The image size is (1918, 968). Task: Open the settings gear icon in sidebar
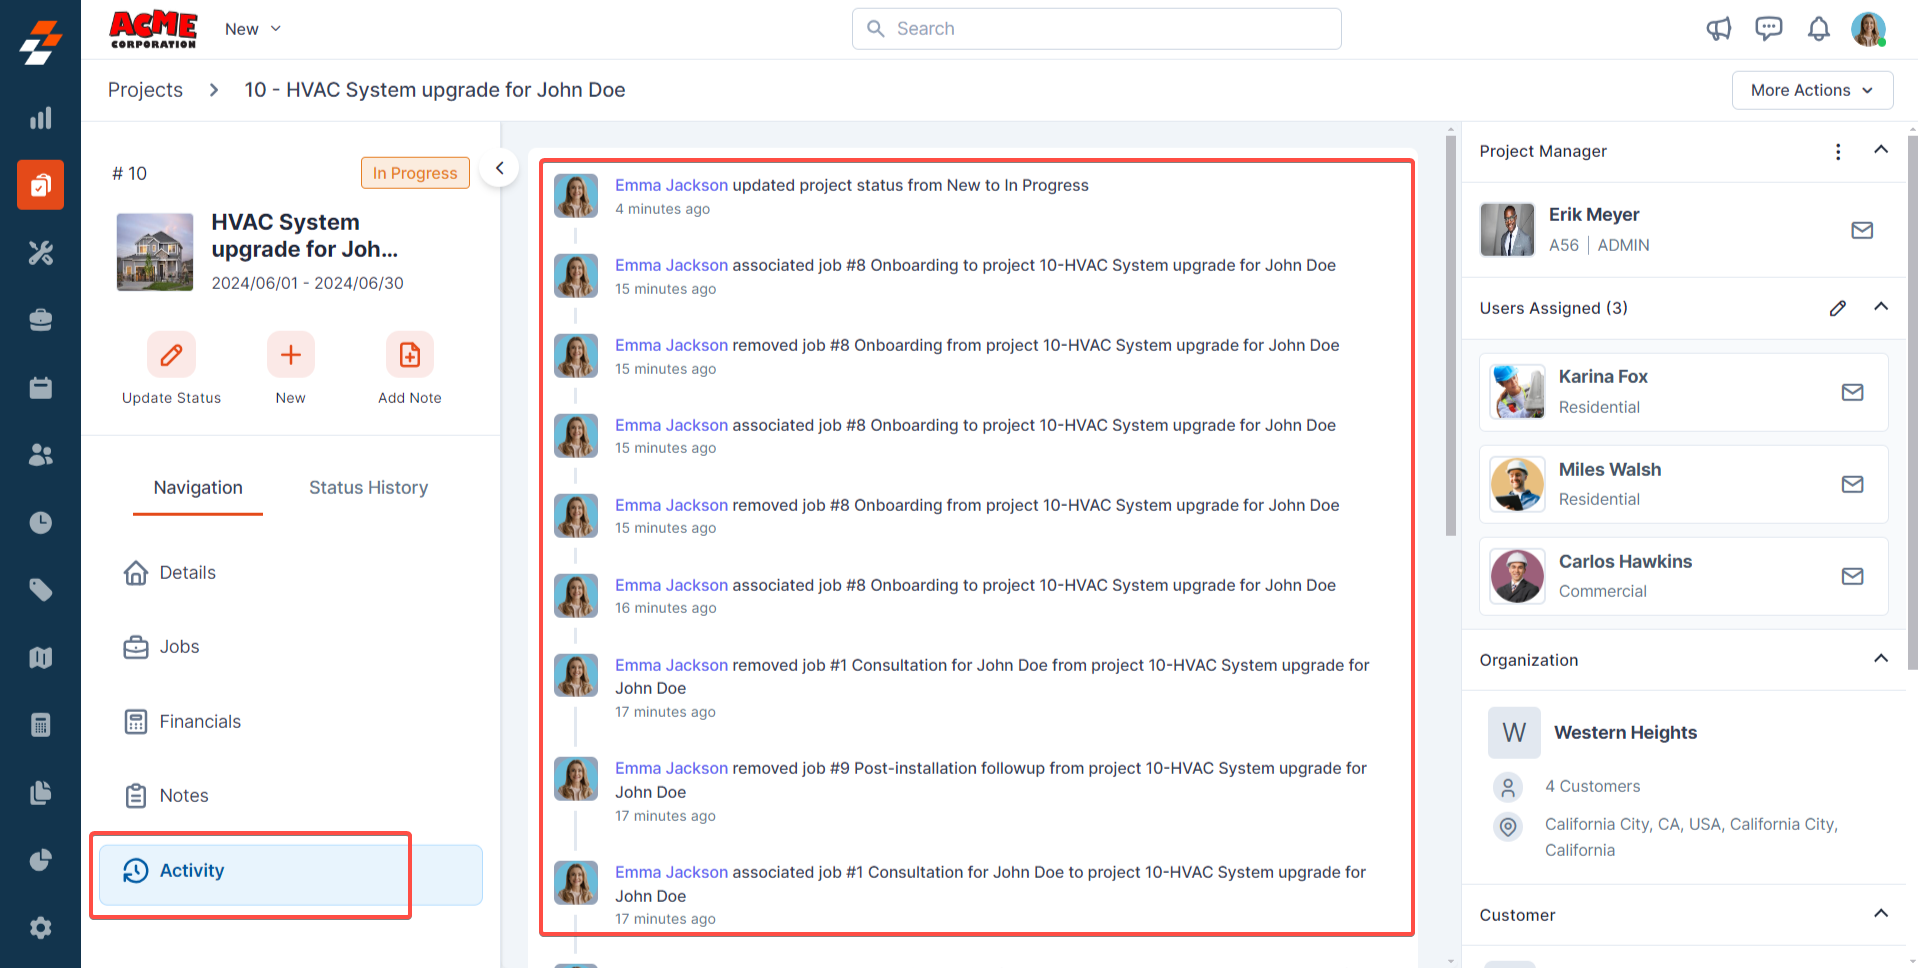40,928
